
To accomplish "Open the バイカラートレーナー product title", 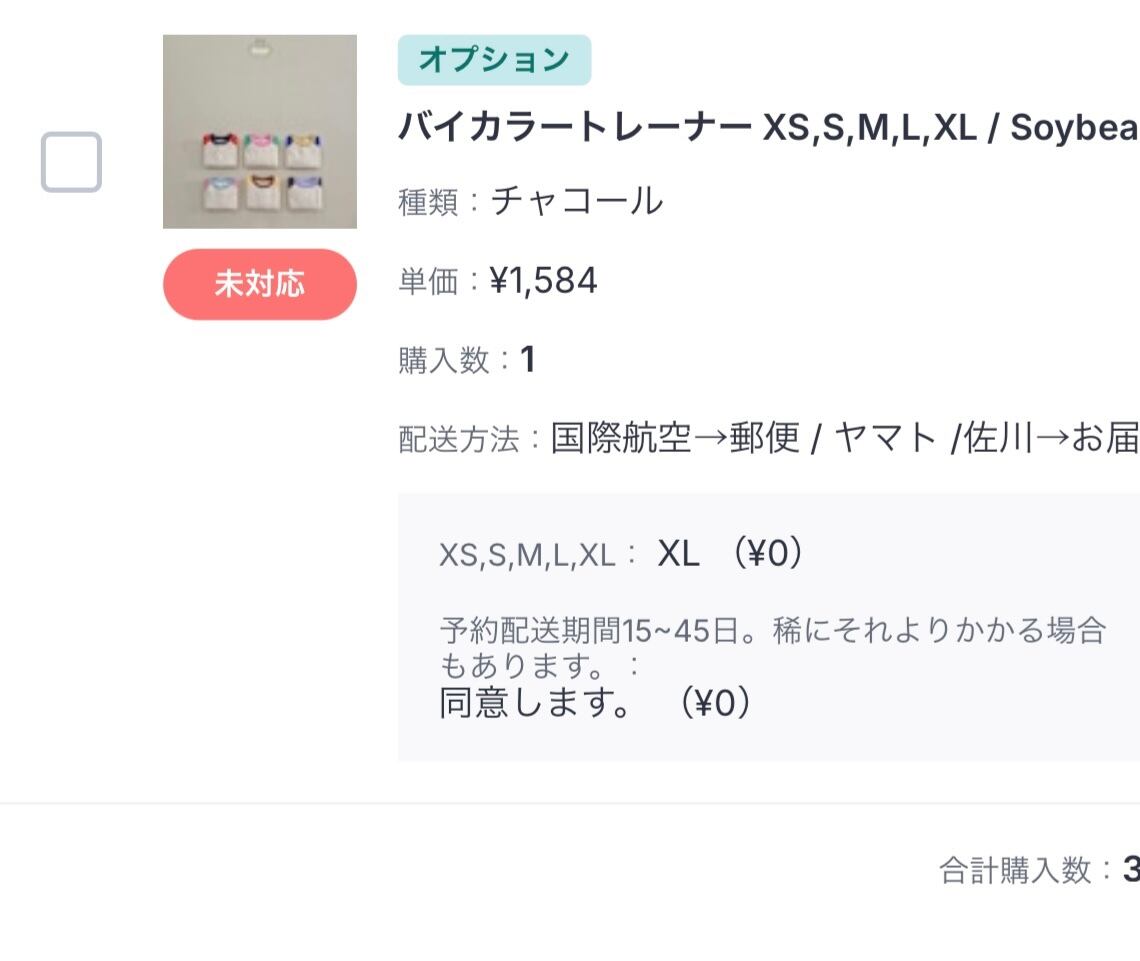I will click(574, 128).
